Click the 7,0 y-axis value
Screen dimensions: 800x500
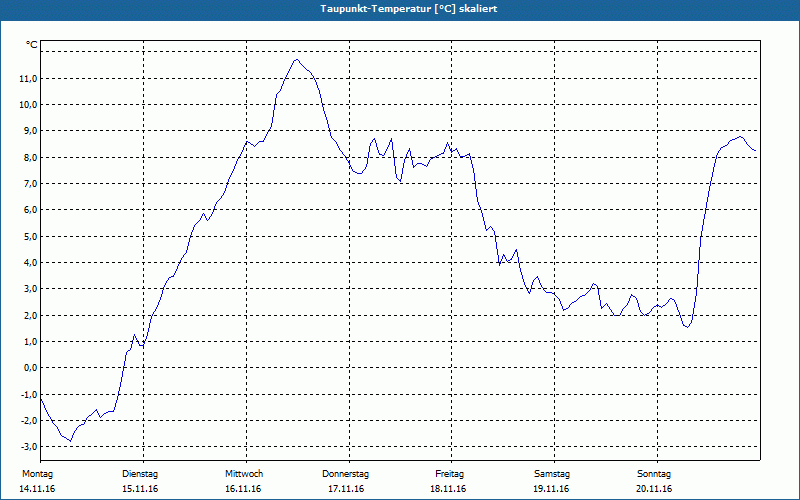[x=30, y=184]
